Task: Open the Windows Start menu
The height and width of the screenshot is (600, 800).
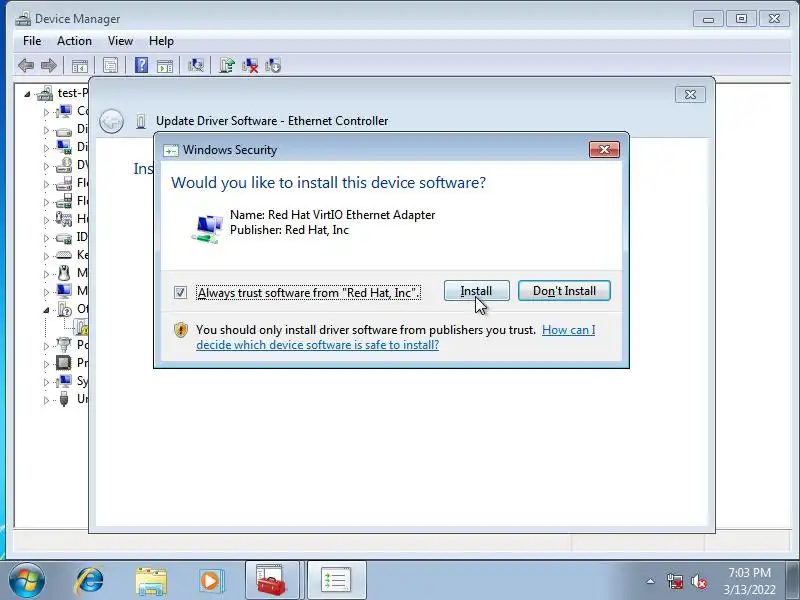Action: point(27,581)
